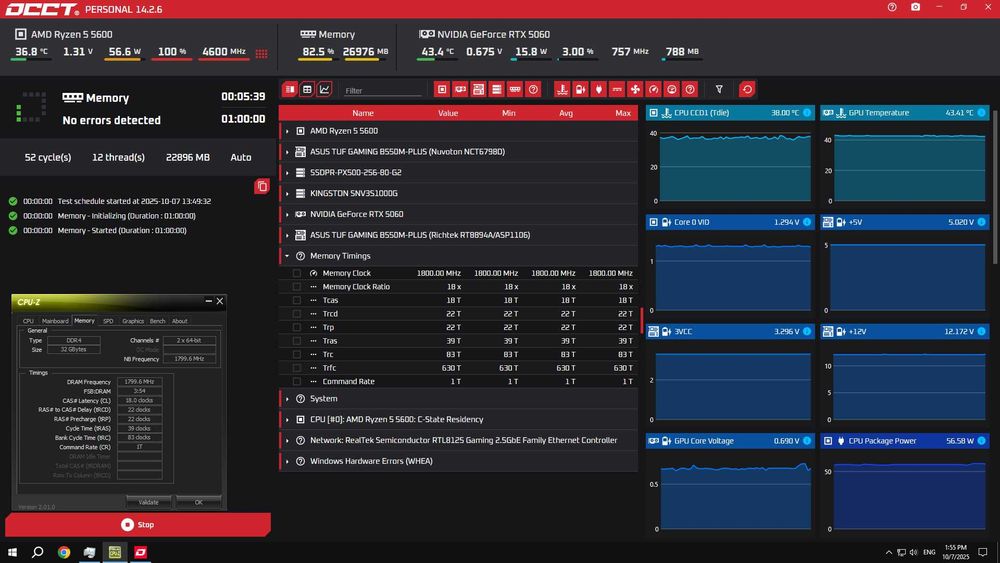The height and width of the screenshot is (563, 1000).
Task: Tick the Trc row checkbox
Action: pos(297,355)
